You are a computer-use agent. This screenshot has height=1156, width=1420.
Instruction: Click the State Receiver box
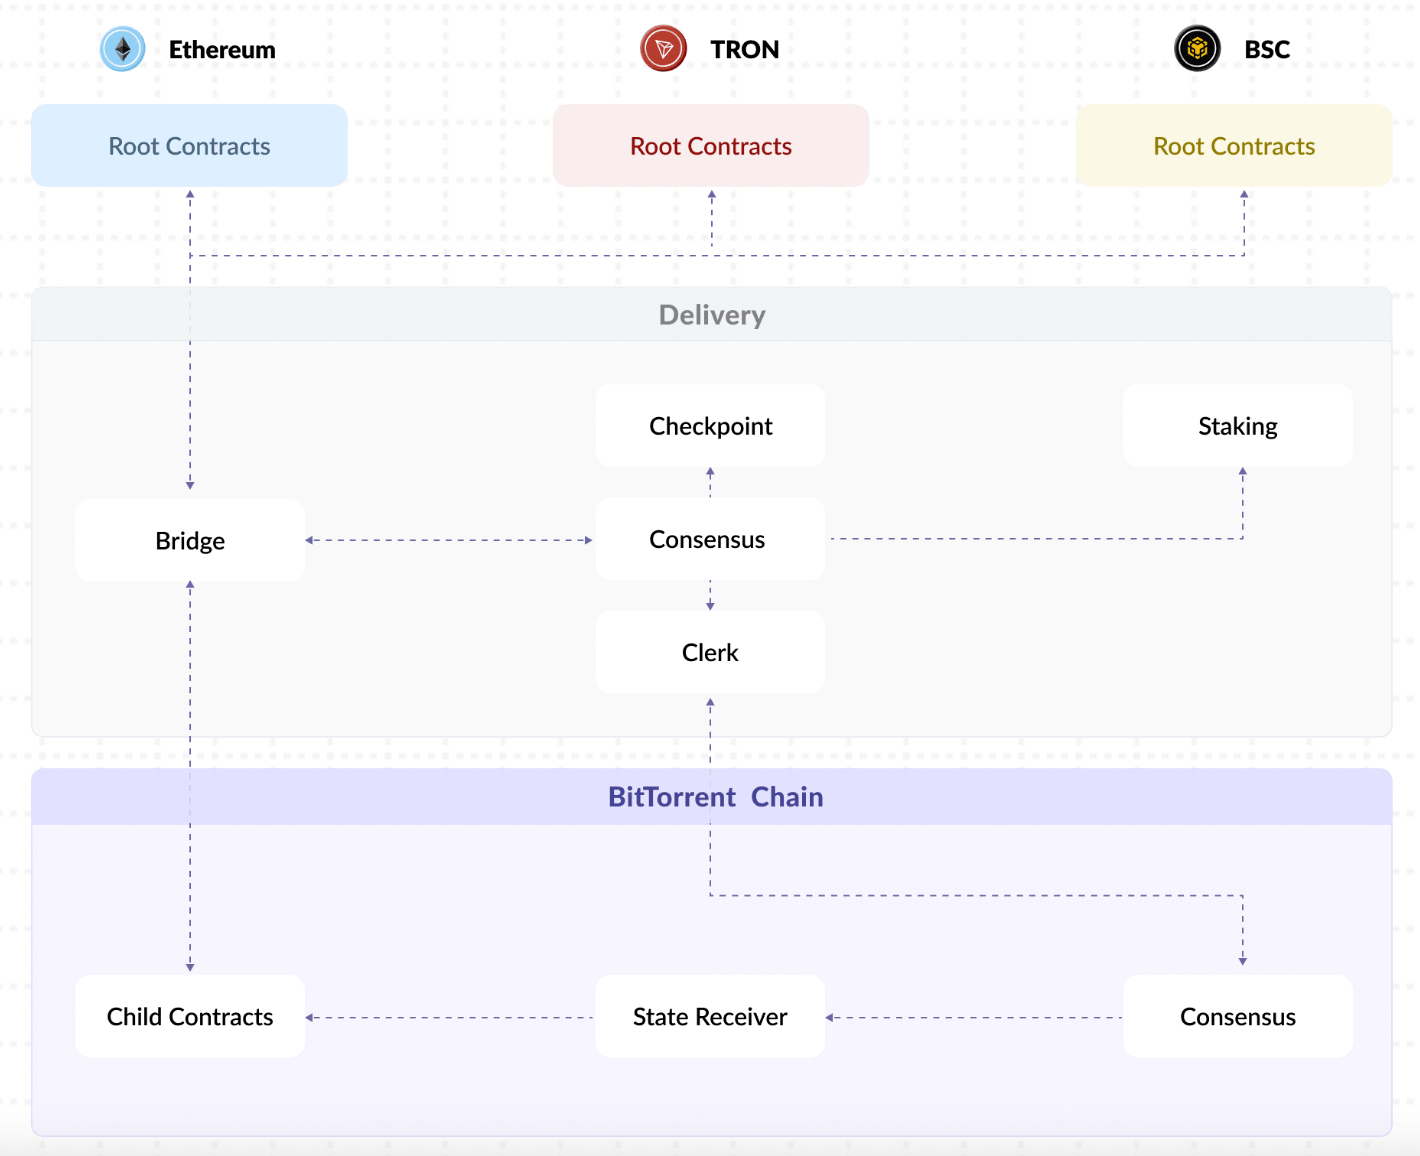pyautogui.click(x=710, y=1017)
